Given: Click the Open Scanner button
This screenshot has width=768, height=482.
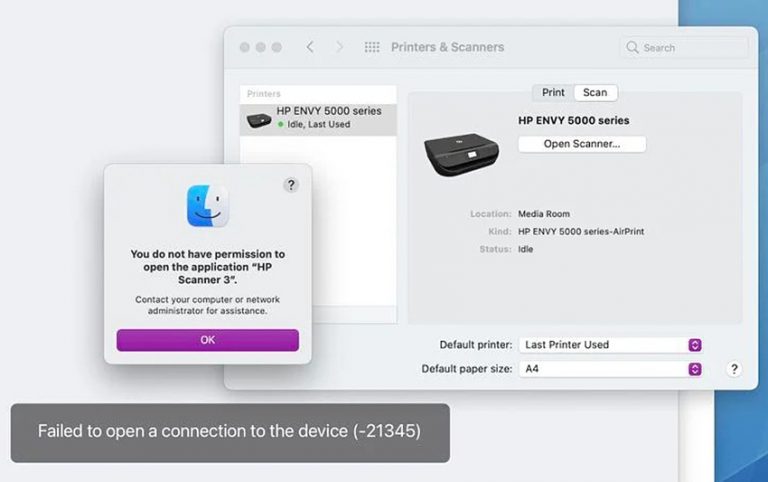Looking at the screenshot, I should tap(582, 144).
